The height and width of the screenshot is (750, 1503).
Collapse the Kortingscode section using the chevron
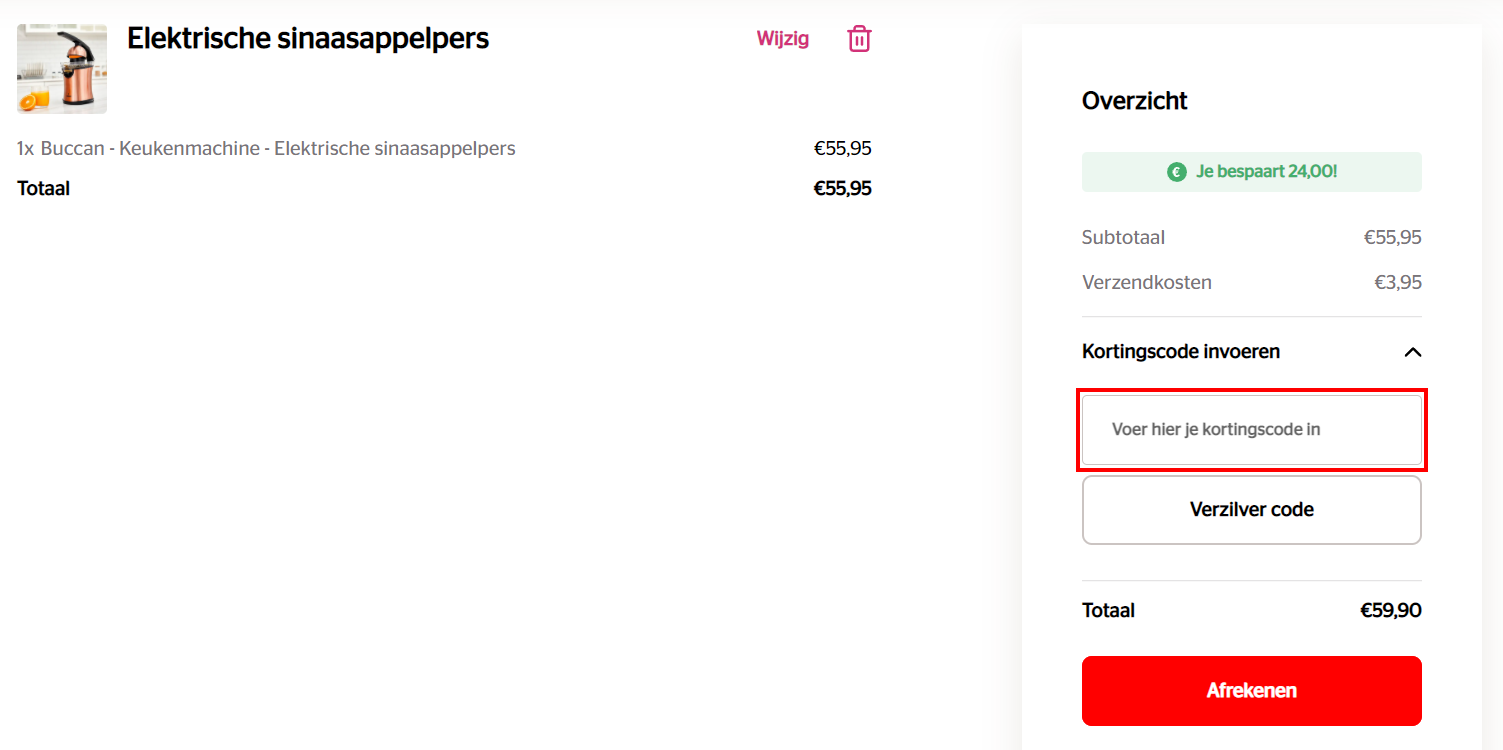1412,352
